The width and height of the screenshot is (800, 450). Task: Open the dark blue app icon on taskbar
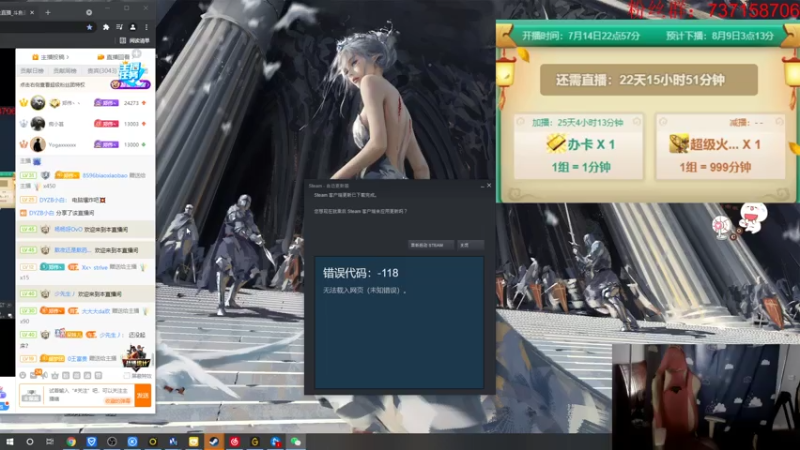(173, 441)
